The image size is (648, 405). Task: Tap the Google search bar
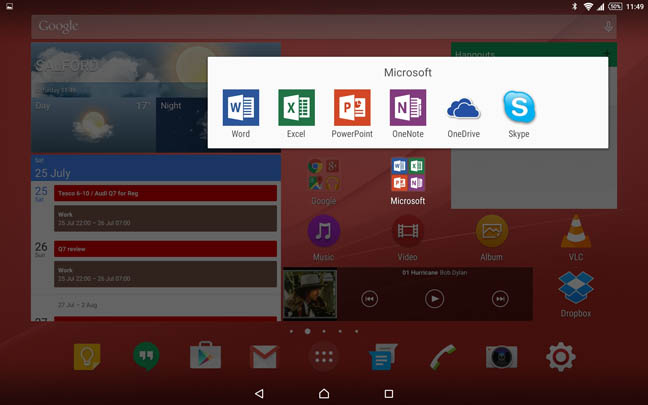click(x=324, y=26)
